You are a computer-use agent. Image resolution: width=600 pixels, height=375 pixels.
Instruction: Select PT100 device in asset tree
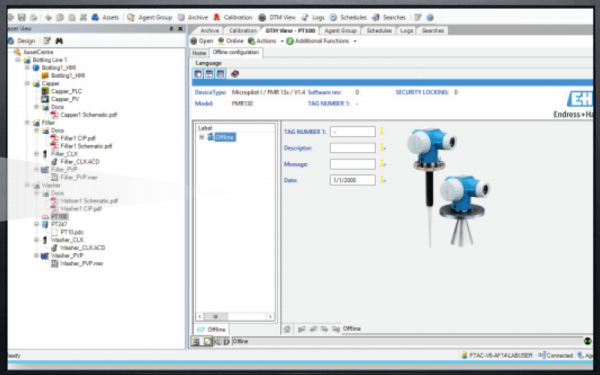59,217
